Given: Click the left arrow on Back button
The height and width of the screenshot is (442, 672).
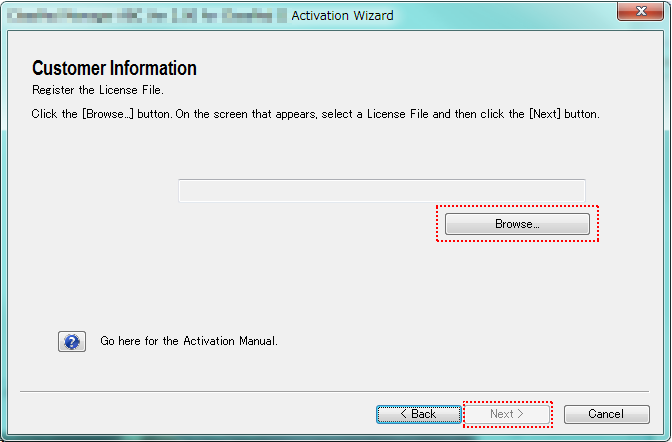Looking at the screenshot, I should [402, 414].
